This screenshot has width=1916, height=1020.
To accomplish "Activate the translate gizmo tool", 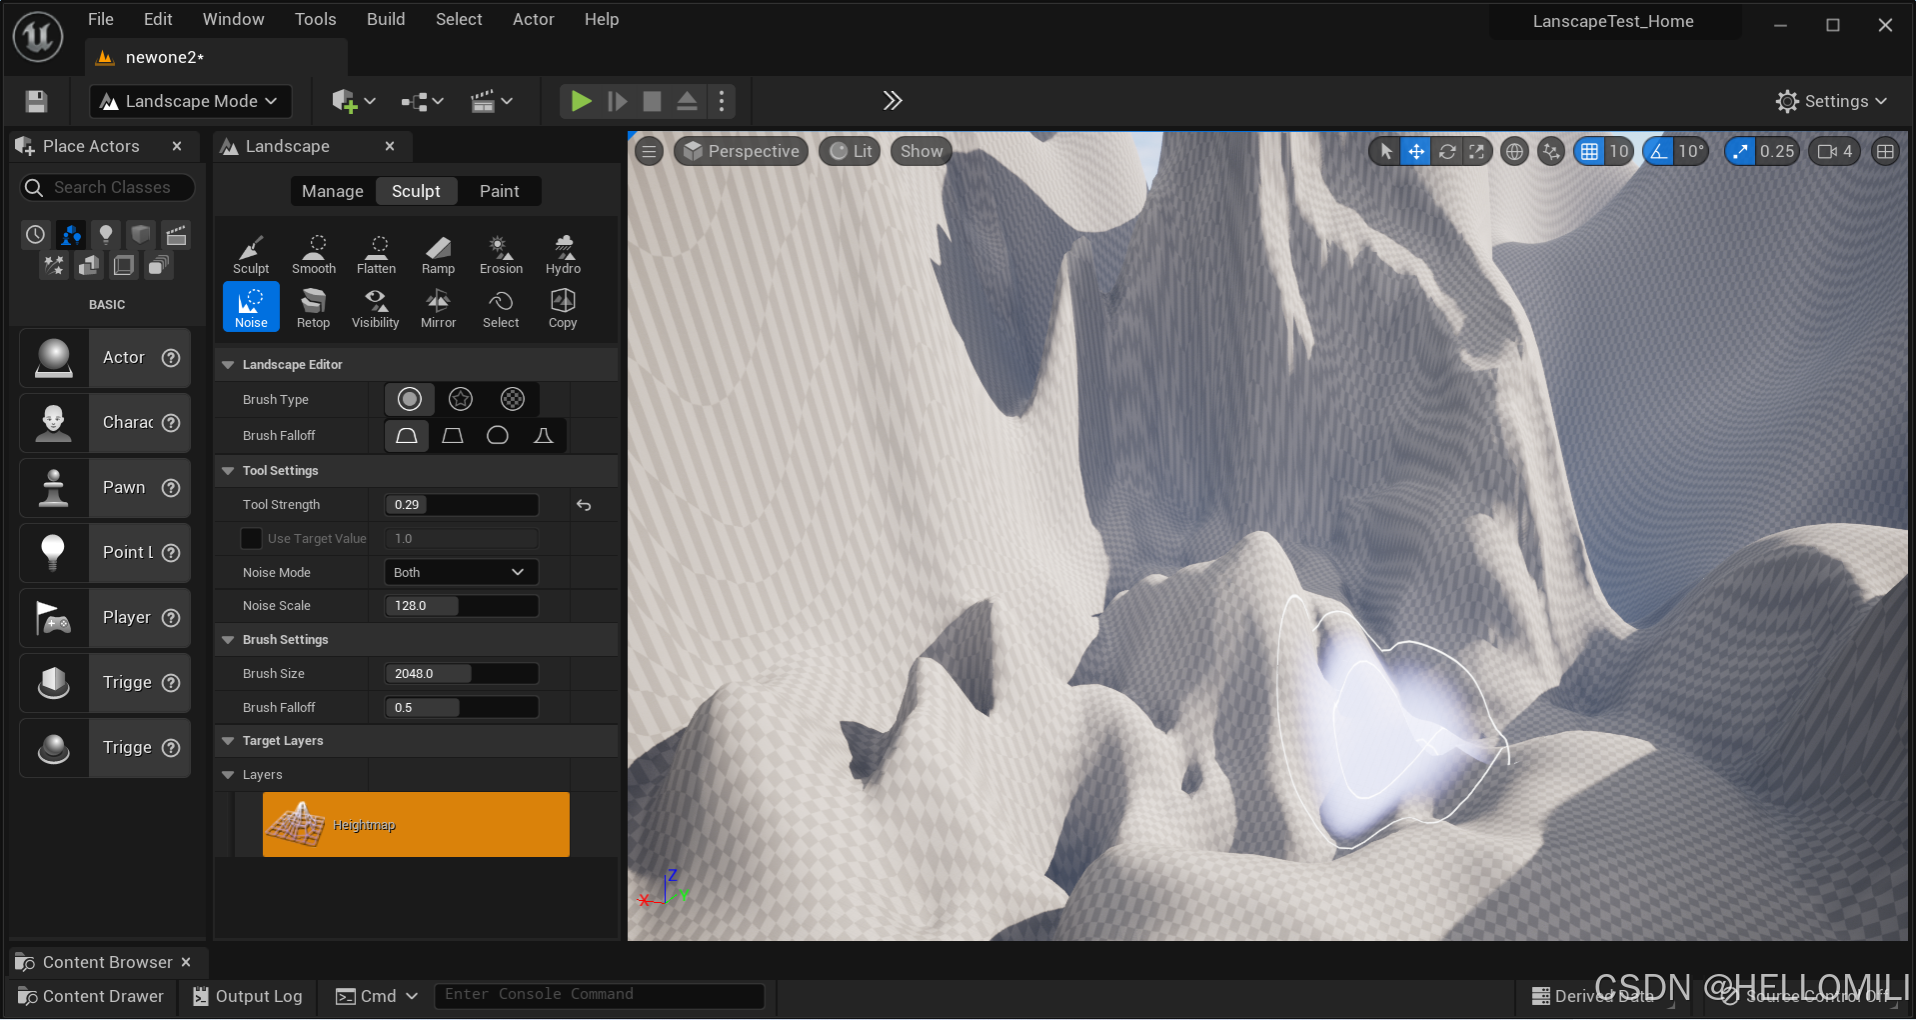I will (x=1416, y=152).
